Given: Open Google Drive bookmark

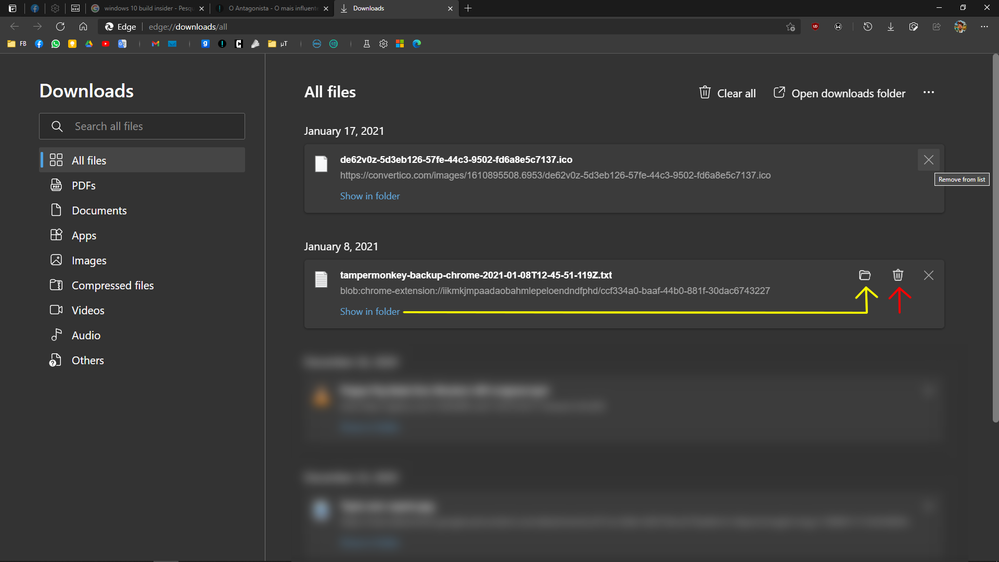Looking at the screenshot, I should click(89, 44).
